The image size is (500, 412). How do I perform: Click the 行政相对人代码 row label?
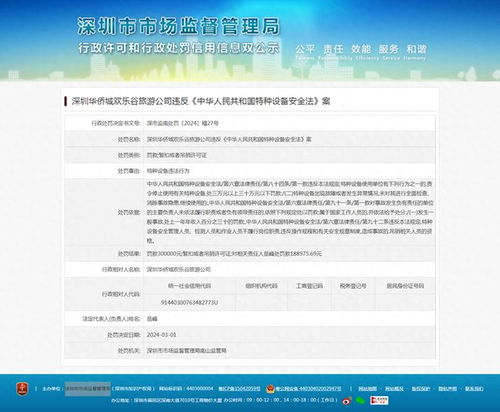click(x=121, y=294)
